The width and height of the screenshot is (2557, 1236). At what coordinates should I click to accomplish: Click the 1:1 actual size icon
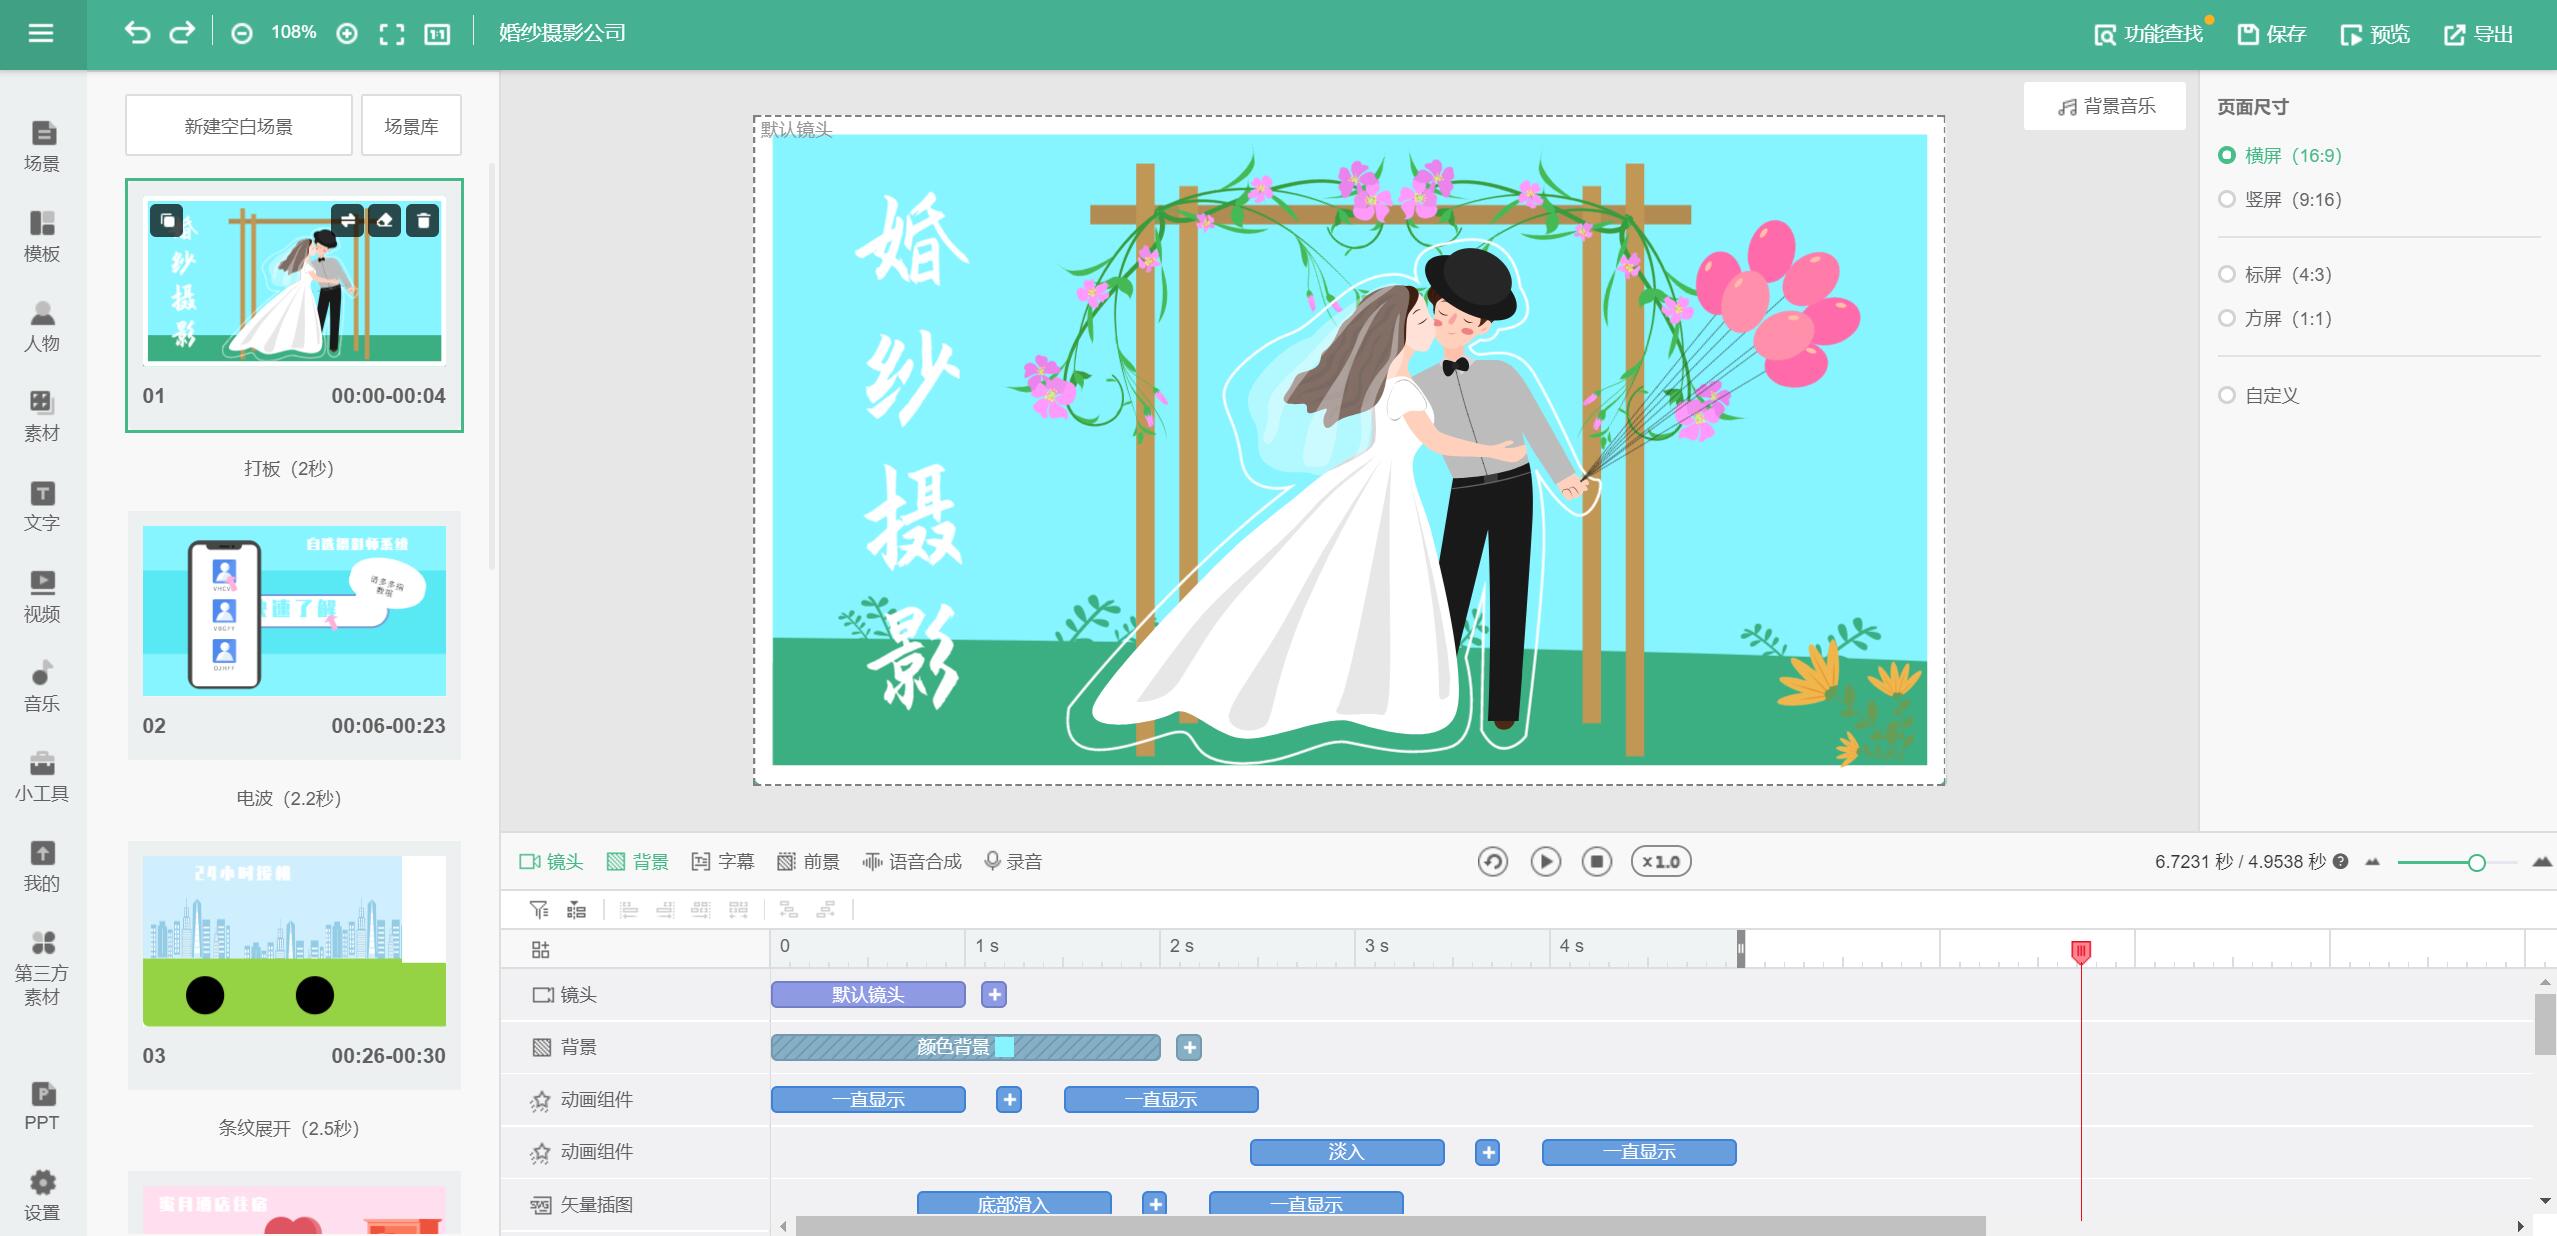click(x=437, y=34)
